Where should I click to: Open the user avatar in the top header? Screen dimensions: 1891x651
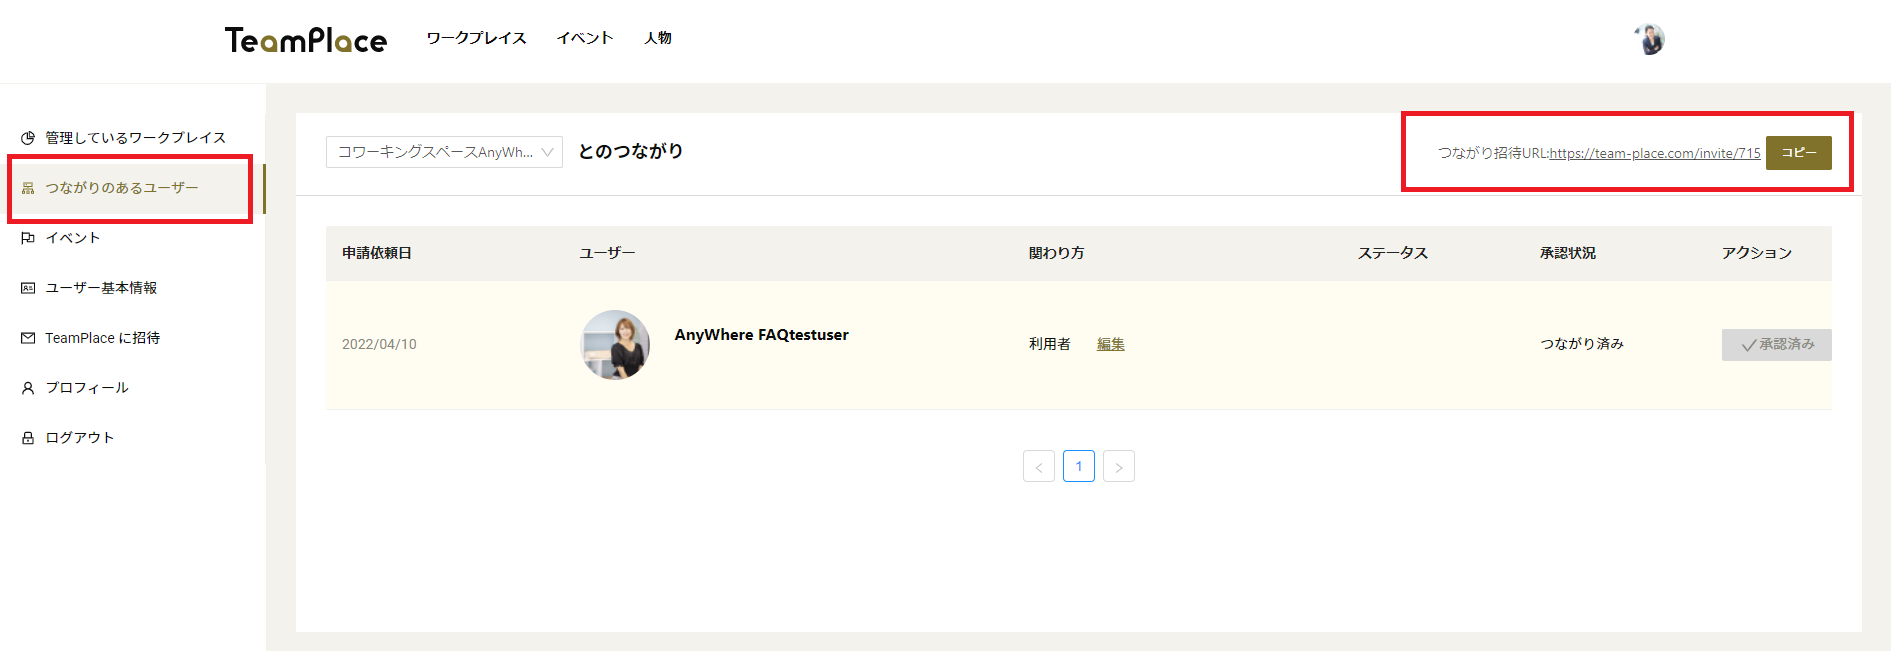point(1650,40)
